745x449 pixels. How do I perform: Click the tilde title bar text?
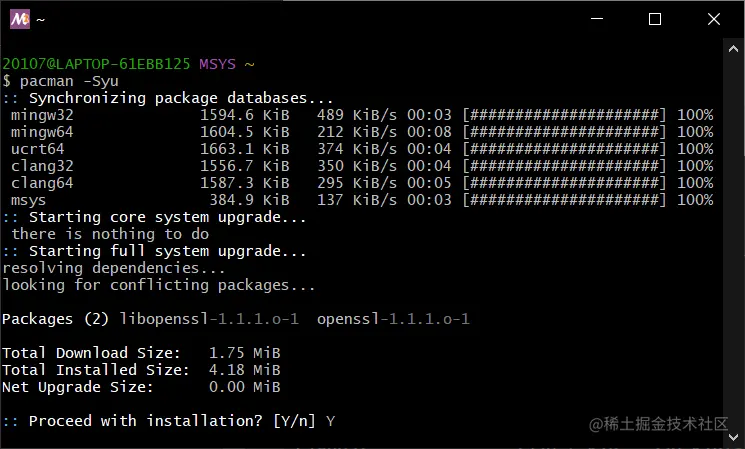[x=40, y=19]
